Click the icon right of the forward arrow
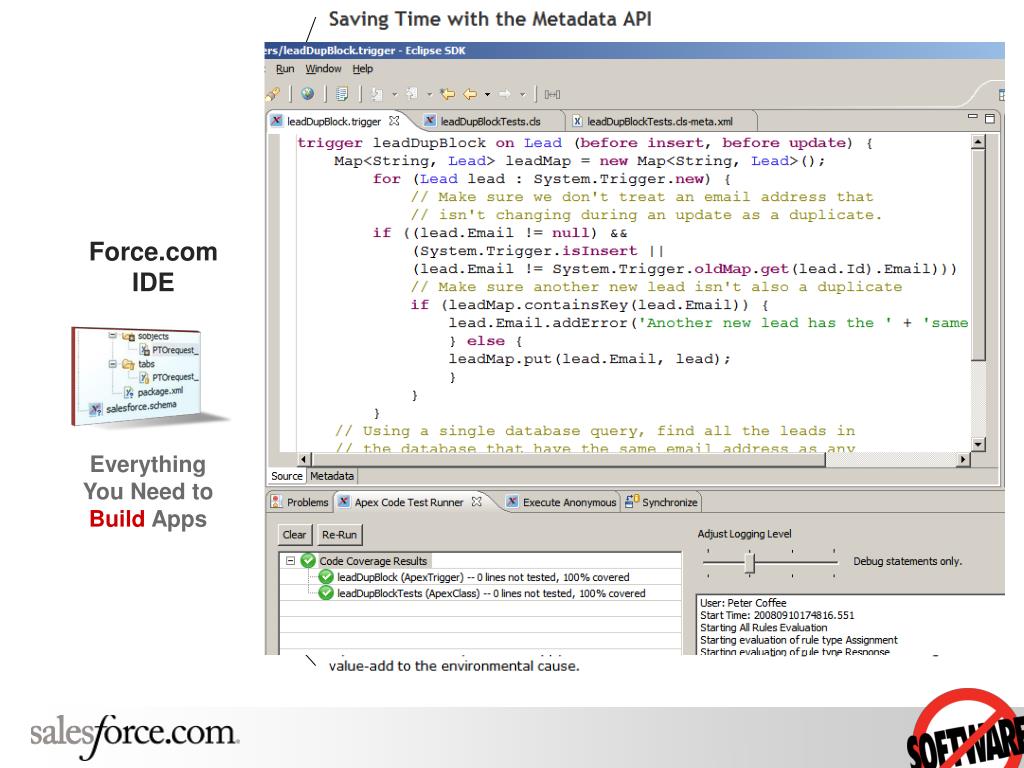1024x768 pixels. point(552,94)
